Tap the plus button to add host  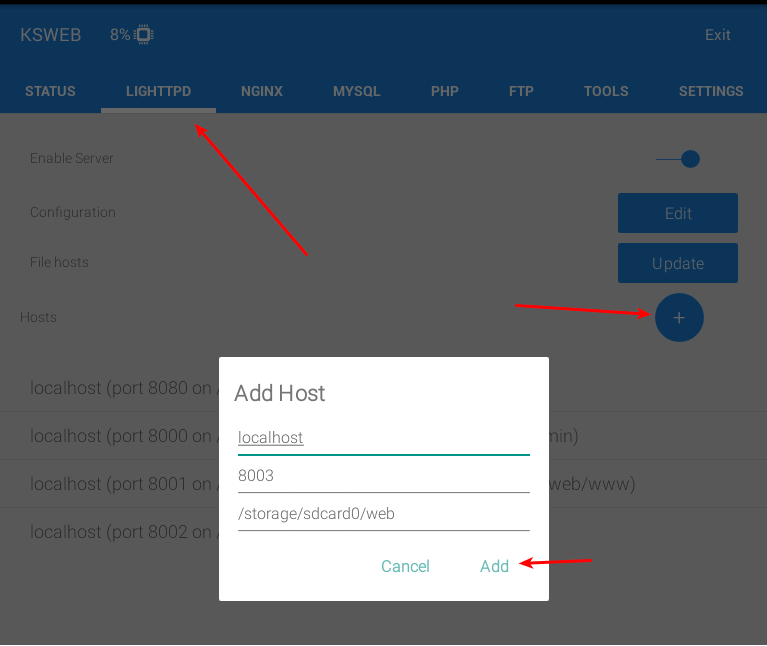(x=679, y=318)
